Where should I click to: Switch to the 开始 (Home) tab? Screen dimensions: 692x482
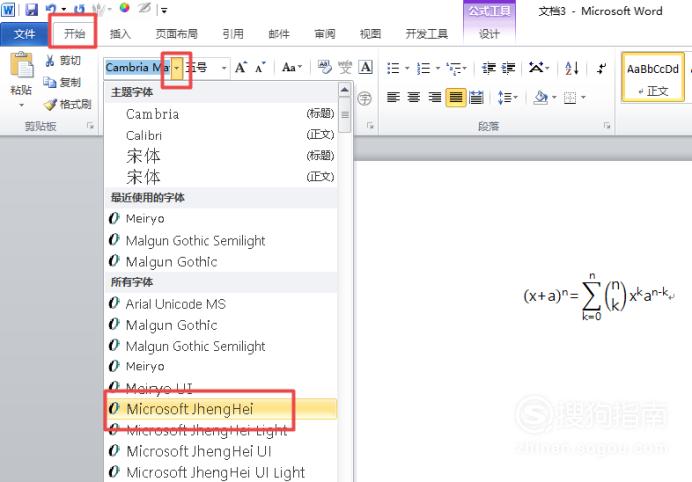[x=74, y=34]
